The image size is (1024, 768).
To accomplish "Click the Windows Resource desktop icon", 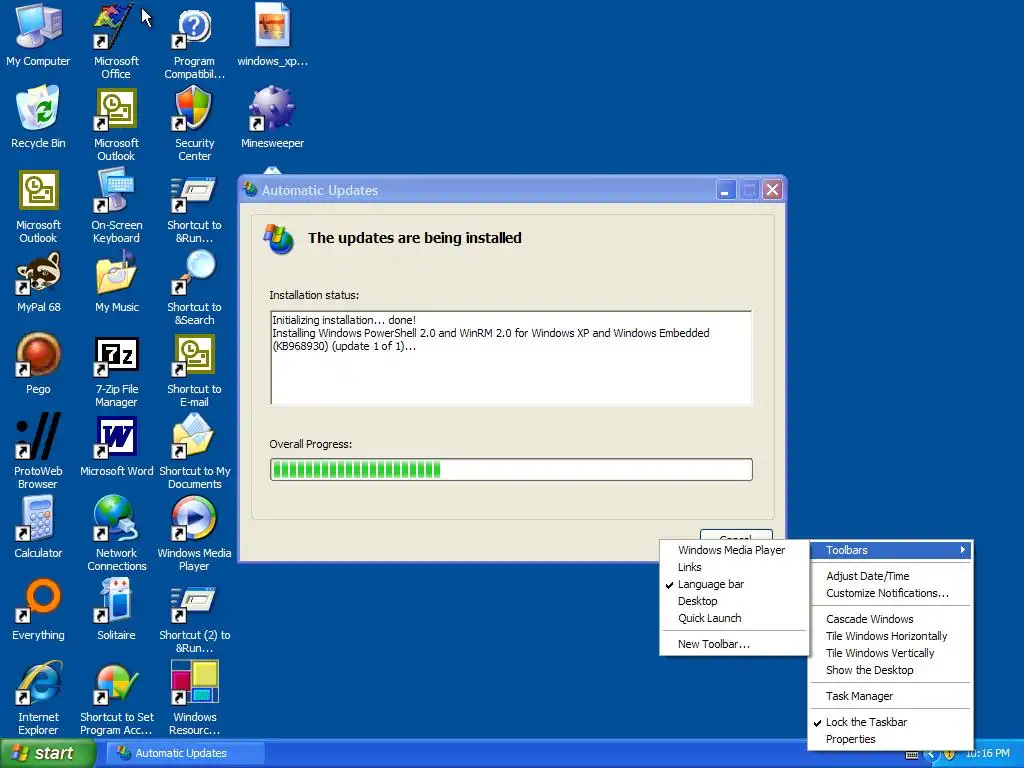I will (x=194, y=683).
